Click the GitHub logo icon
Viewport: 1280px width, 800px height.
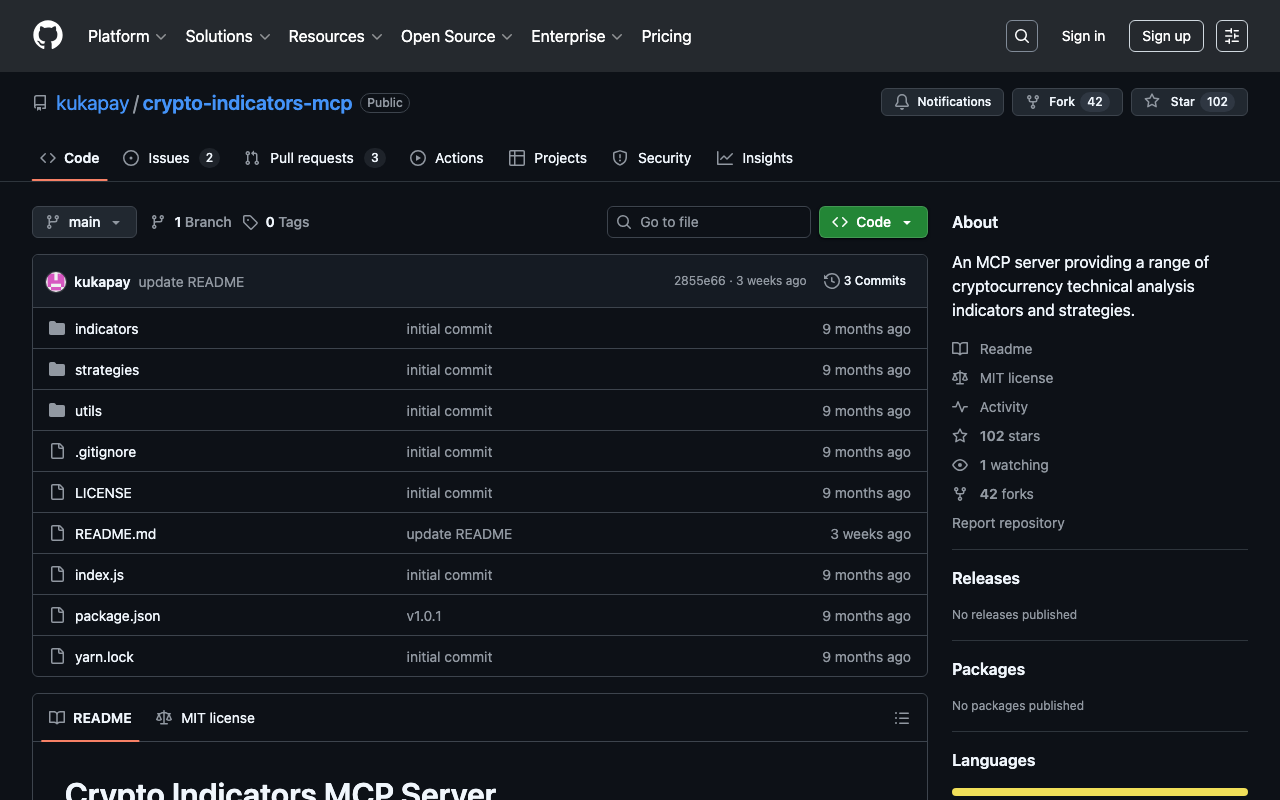point(48,36)
